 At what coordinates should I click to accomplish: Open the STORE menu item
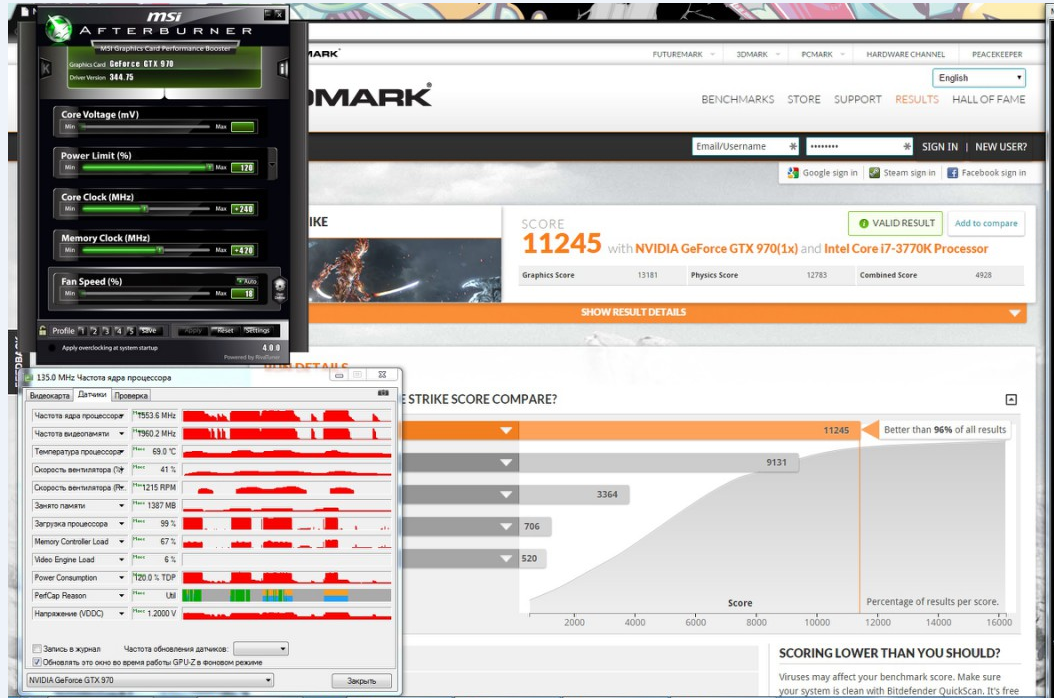pyautogui.click(x=803, y=100)
